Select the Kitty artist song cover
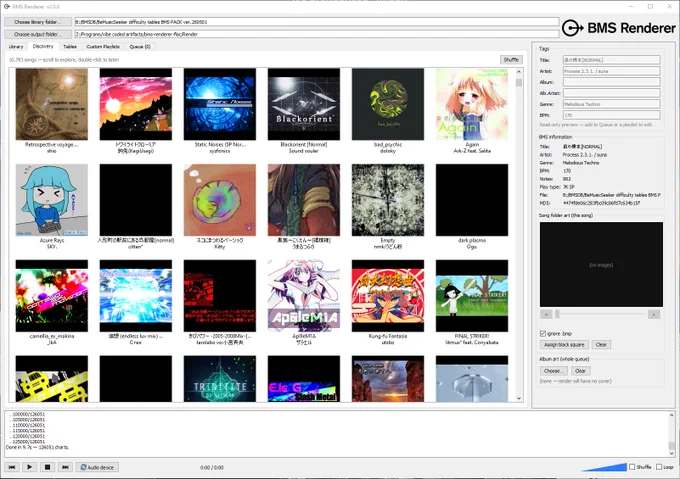 click(x=220, y=200)
